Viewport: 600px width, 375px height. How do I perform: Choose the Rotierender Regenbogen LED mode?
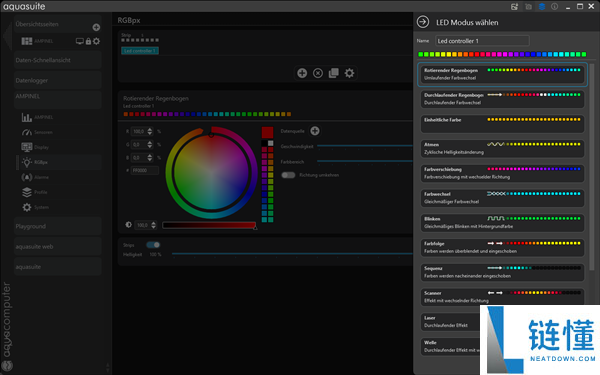[x=502, y=74]
